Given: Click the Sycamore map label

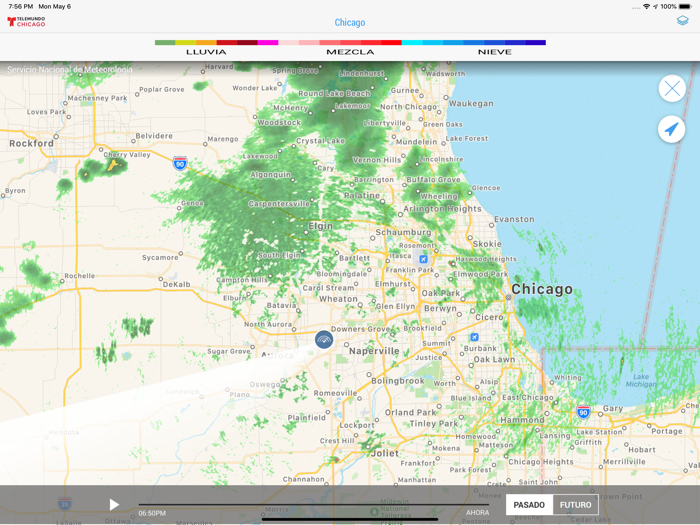Looking at the screenshot, I should (x=160, y=258).
